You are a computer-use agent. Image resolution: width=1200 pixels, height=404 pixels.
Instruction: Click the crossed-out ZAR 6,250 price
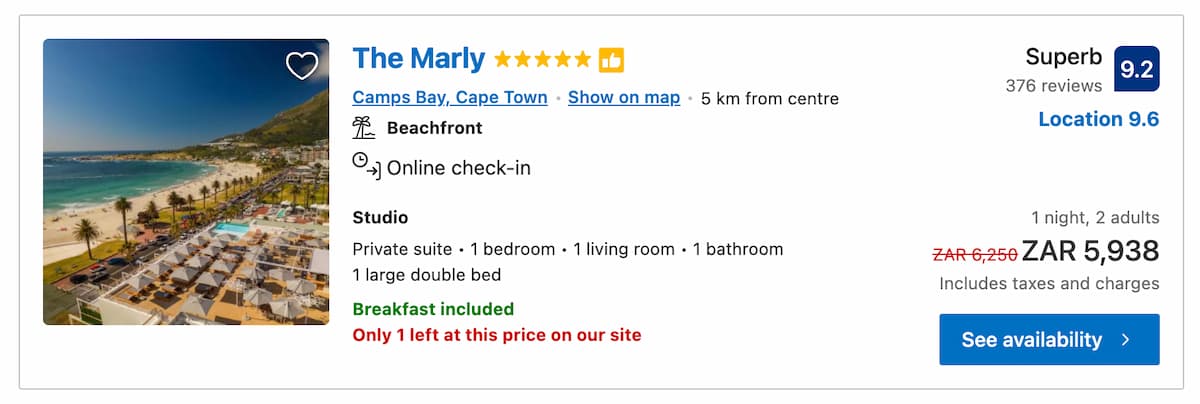tap(975, 254)
